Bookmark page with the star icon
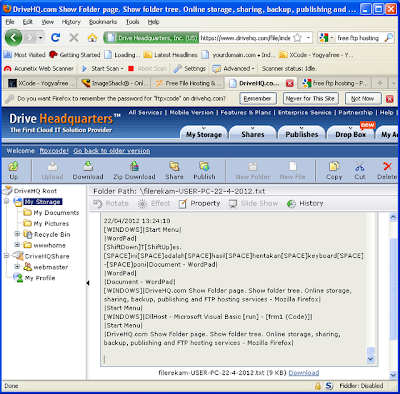Screen dimensions: 400x394 (297, 38)
